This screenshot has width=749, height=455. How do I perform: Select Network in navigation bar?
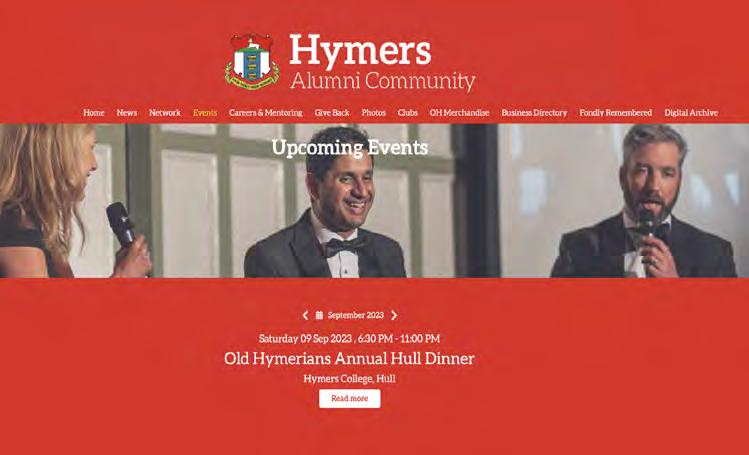[x=165, y=113]
